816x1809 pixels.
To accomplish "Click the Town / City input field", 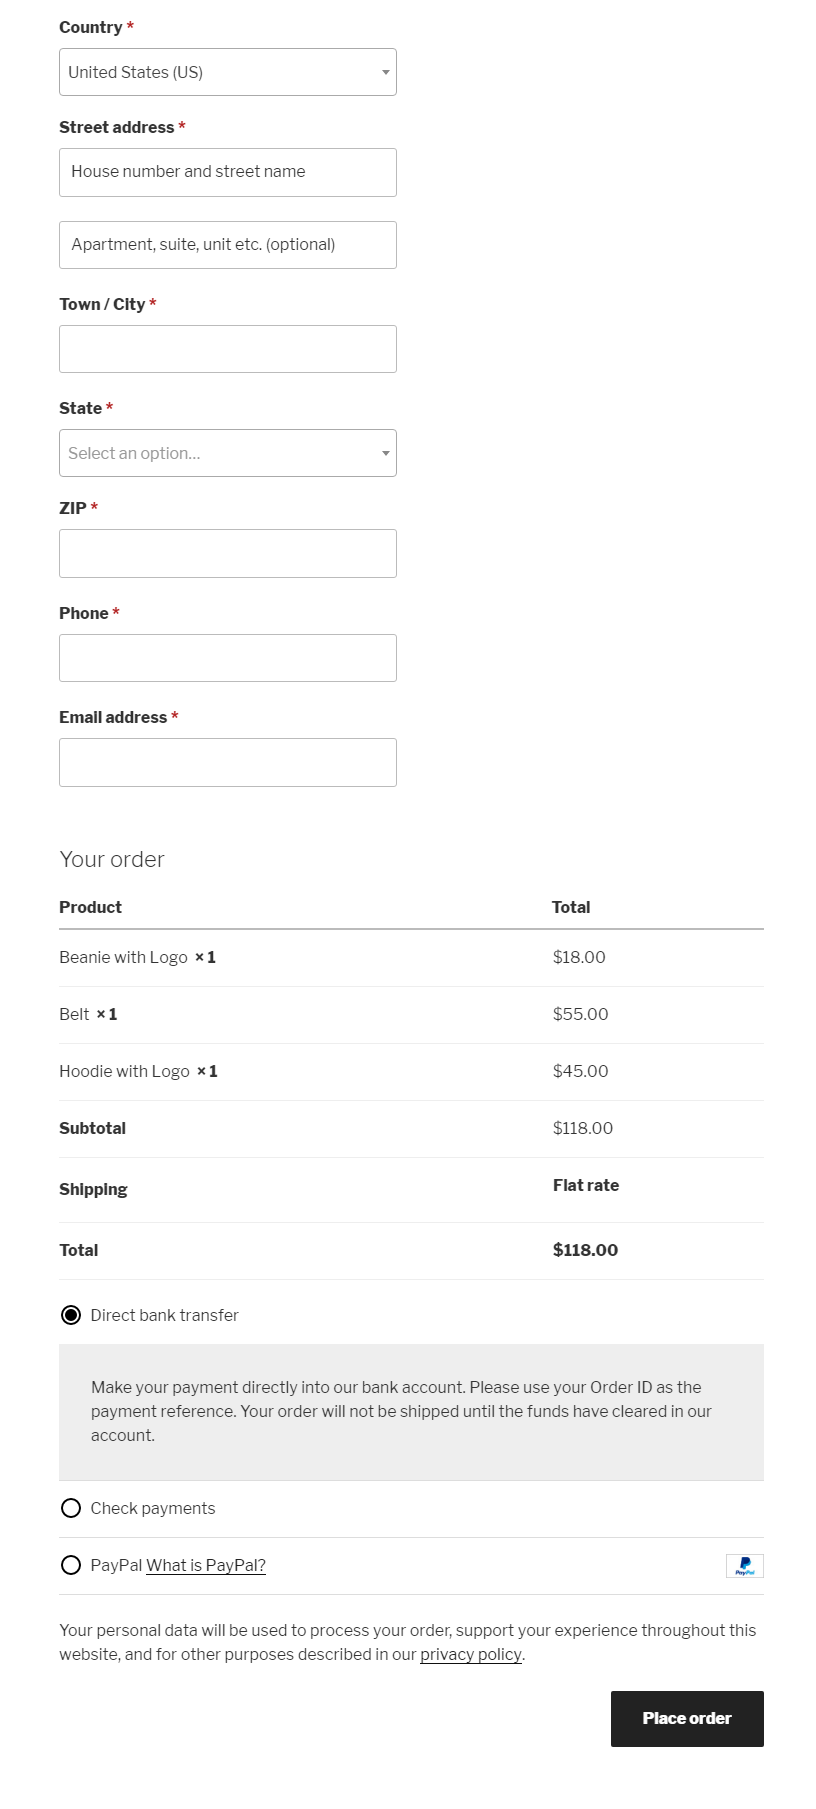I will point(228,349).
